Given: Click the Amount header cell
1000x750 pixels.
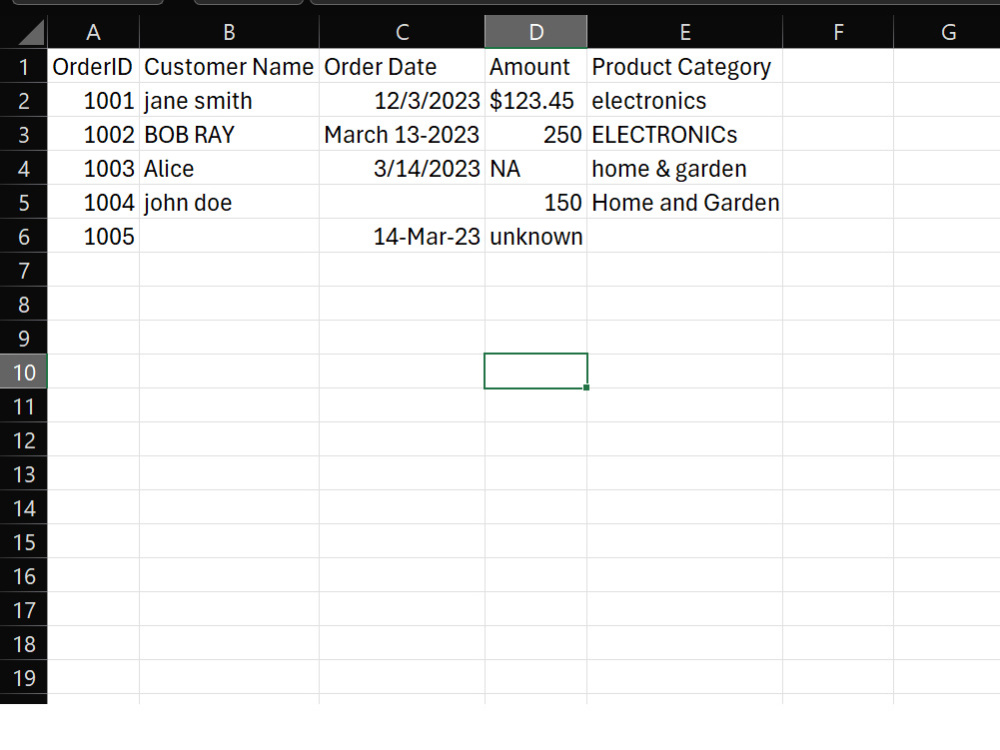Looking at the screenshot, I should coord(536,66).
